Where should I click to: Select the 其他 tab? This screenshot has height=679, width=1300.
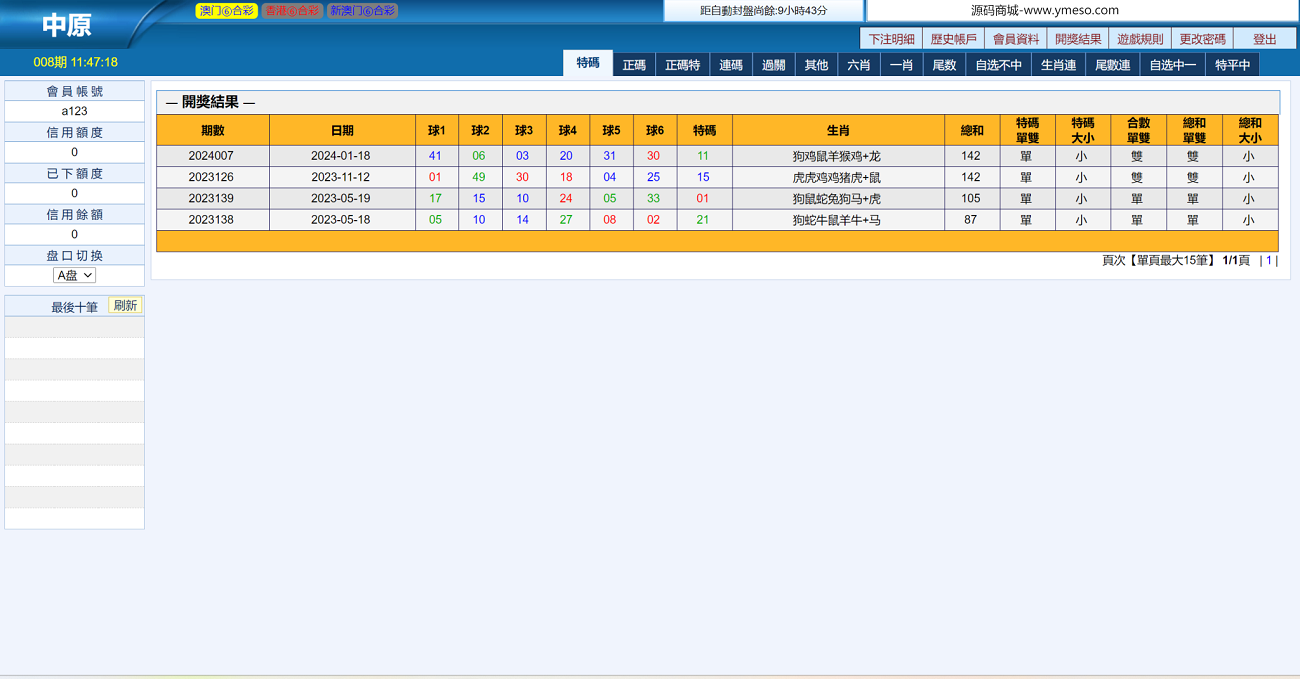point(817,65)
